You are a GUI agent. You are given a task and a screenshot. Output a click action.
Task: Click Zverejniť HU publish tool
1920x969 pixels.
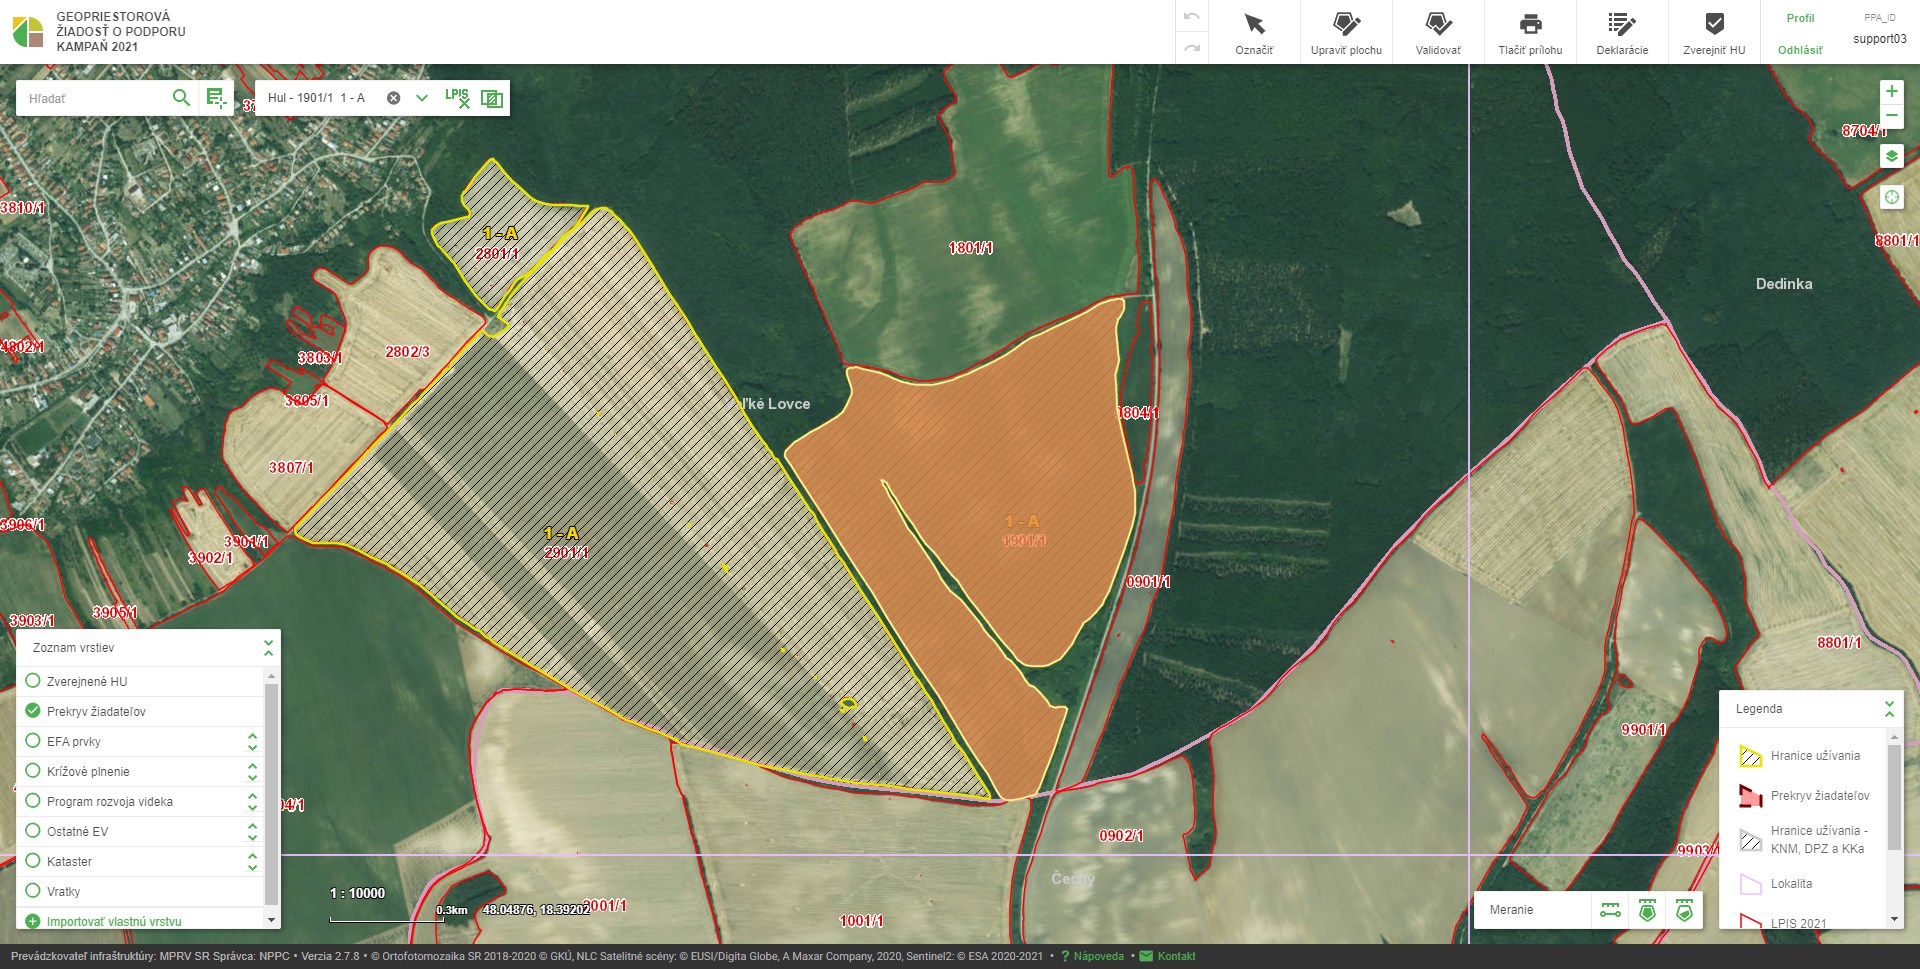[x=1714, y=32]
